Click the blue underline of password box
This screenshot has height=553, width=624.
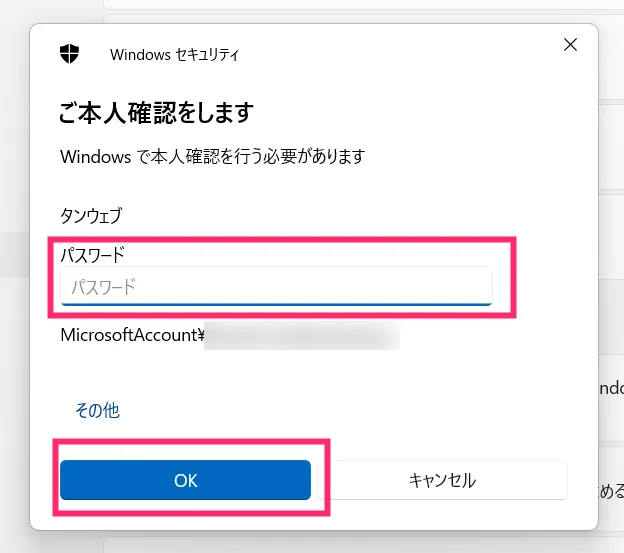tap(276, 304)
